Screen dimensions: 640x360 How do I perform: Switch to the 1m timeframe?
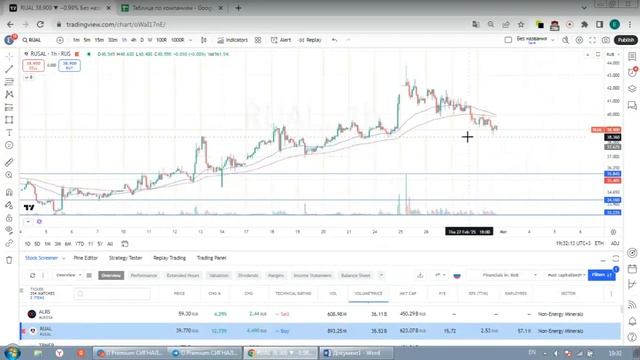coord(76,40)
